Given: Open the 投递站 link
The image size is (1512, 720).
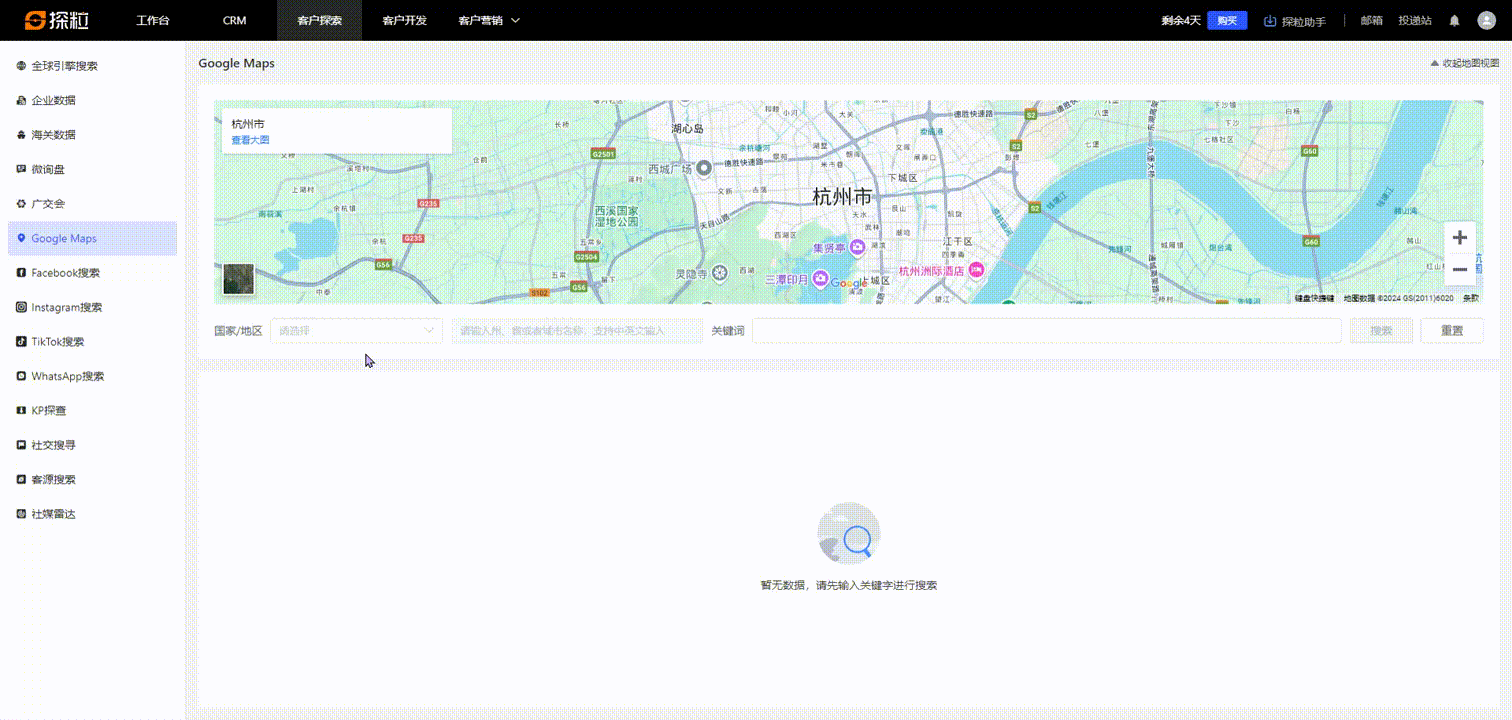Looking at the screenshot, I should tap(1415, 20).
